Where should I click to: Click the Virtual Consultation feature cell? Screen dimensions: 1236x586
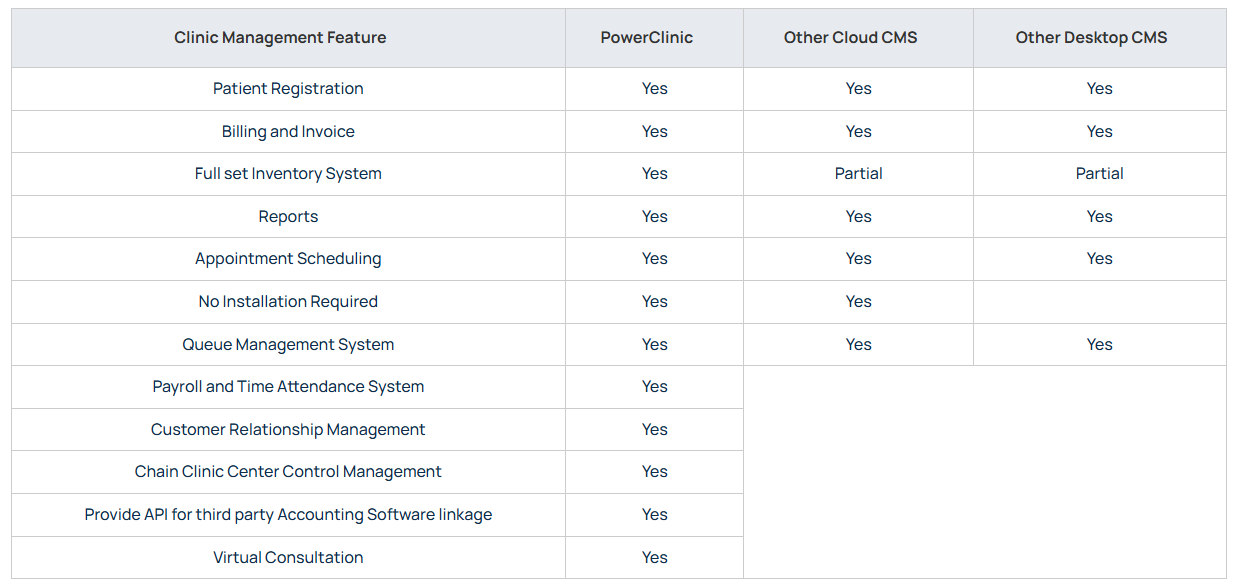[x=288, y=558]
